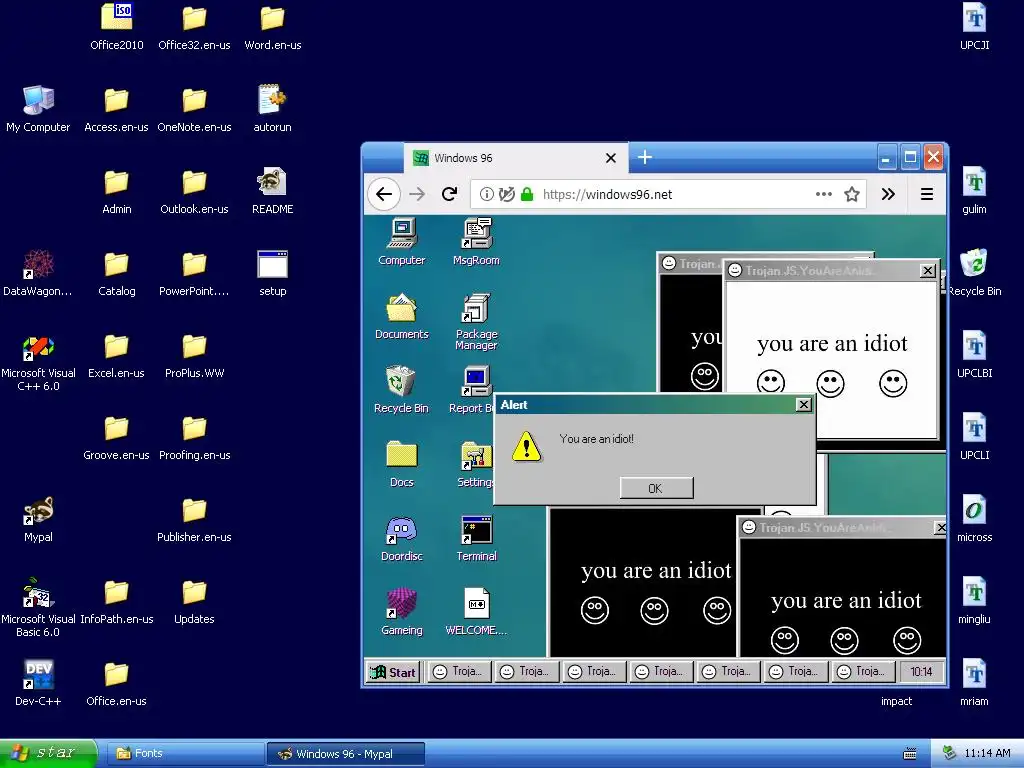Open the micross font icon
This screenshot has height=768, width=1024.
(x=974, y=511)
